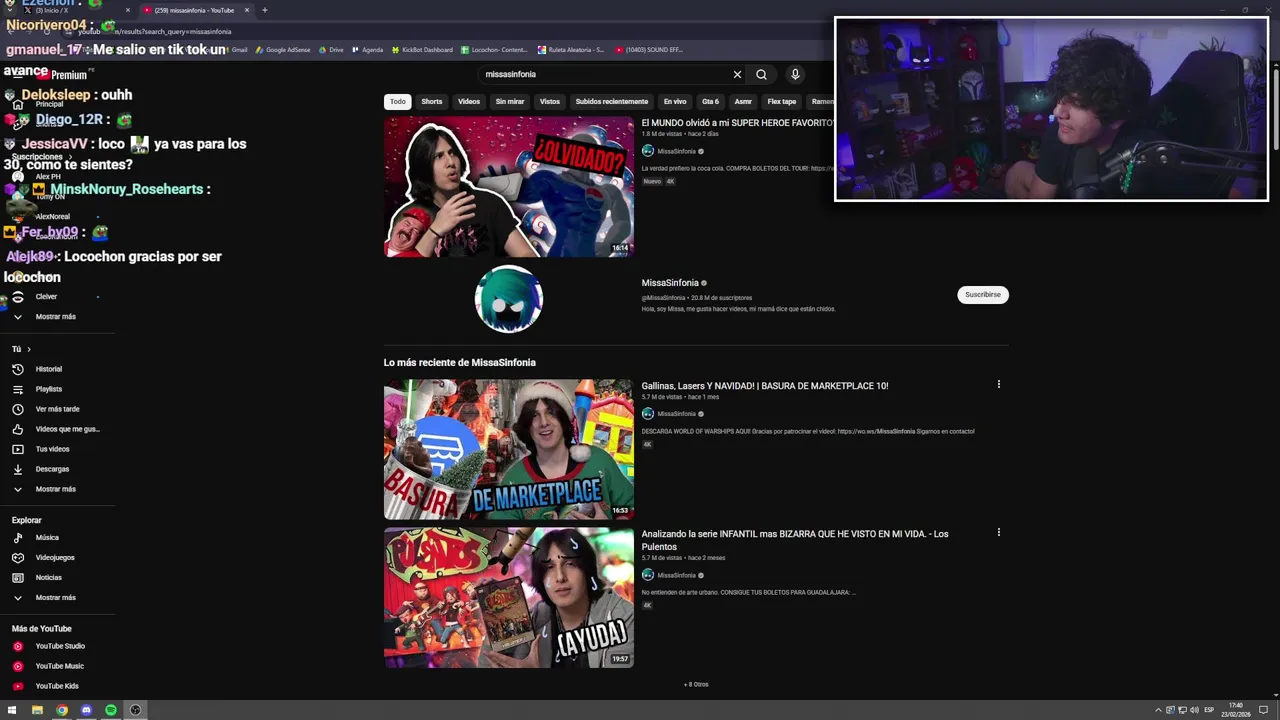The image size is (1280, 720).
Task: Open OBS Studio from the taskbar
Action: 135,710
